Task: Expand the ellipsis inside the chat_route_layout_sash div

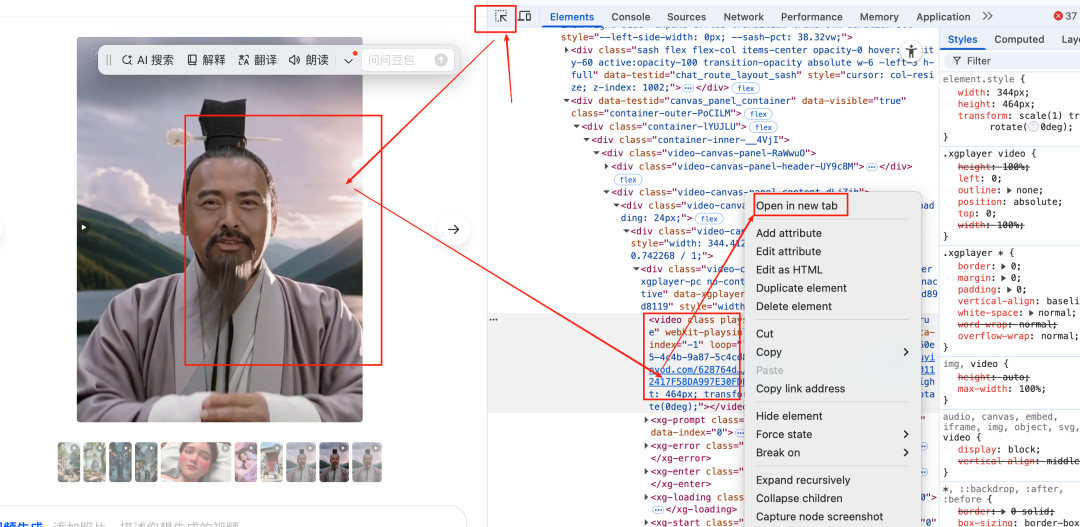Action: pyautogui.click(x=687, y=88)
